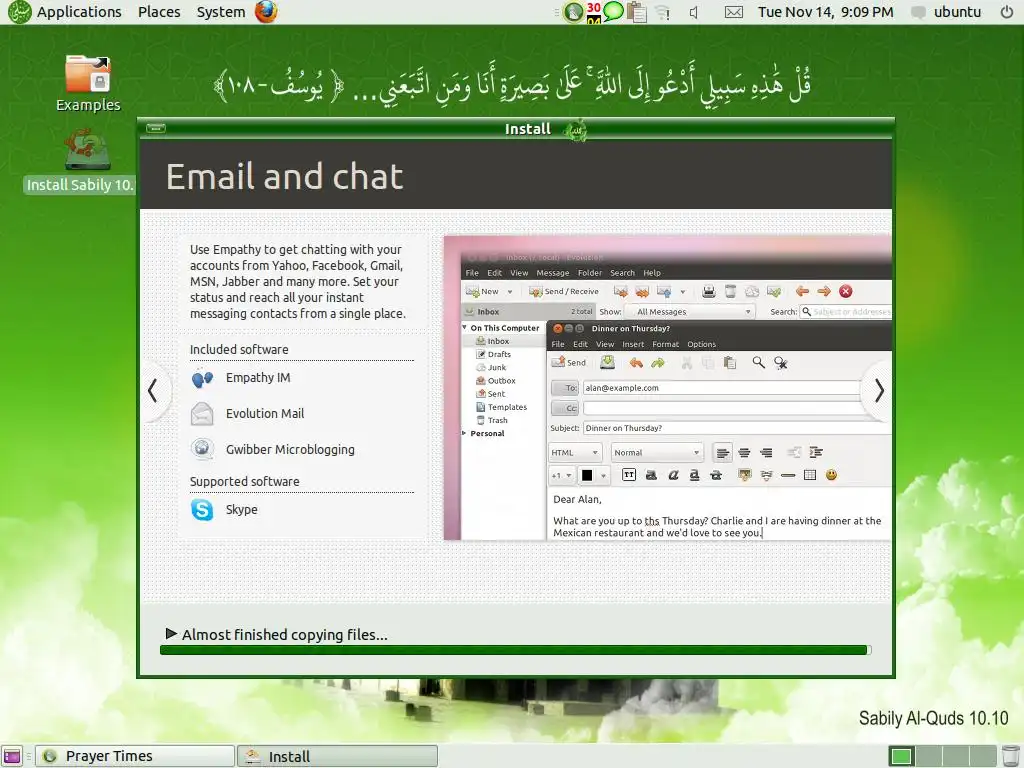Screen dimensions: 1024x768
Task: Click the red 30 date tray indicator
Action: (x=593, y=12)
